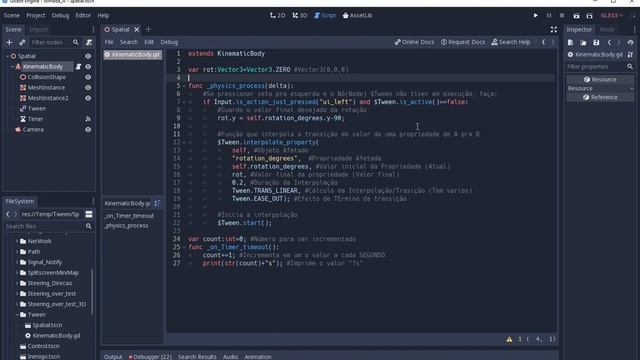Open the Help menu

103,16
